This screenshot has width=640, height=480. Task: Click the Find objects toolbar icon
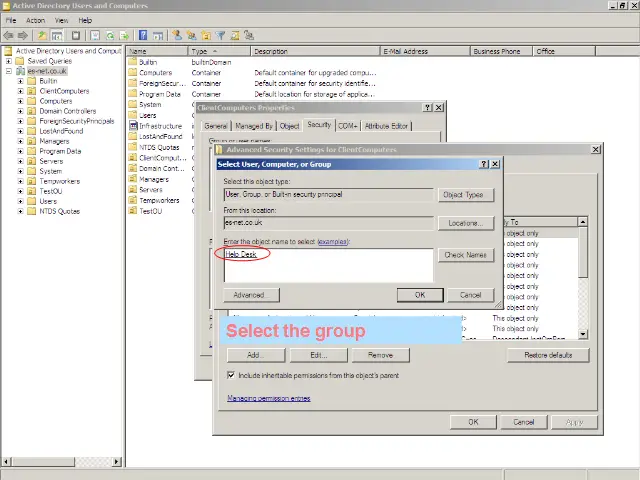(235, 36)
